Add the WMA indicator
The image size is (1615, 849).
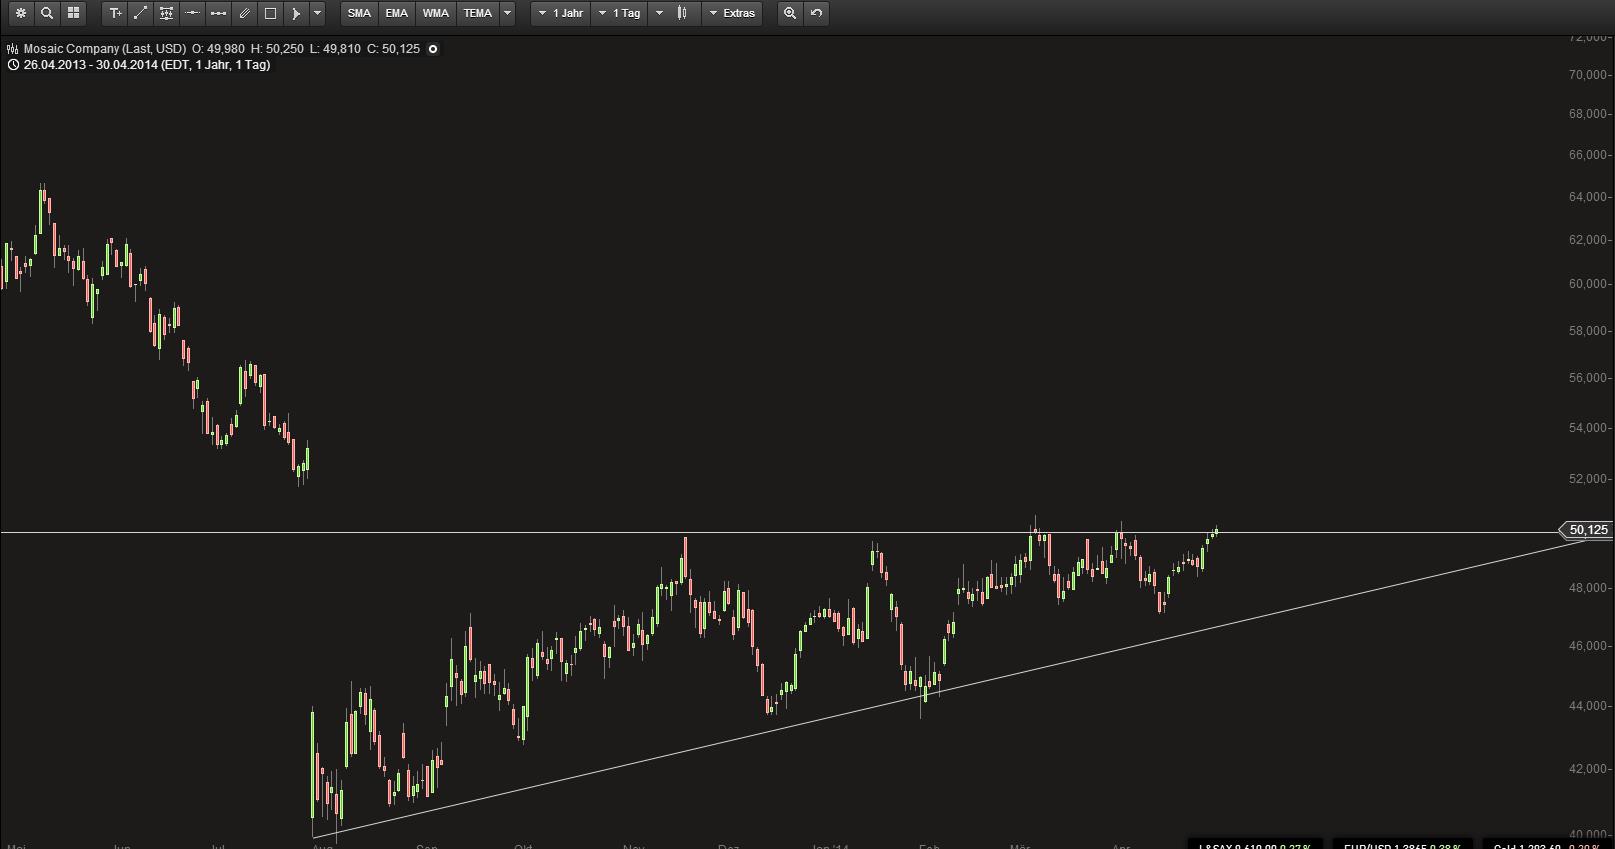[436, 13]
